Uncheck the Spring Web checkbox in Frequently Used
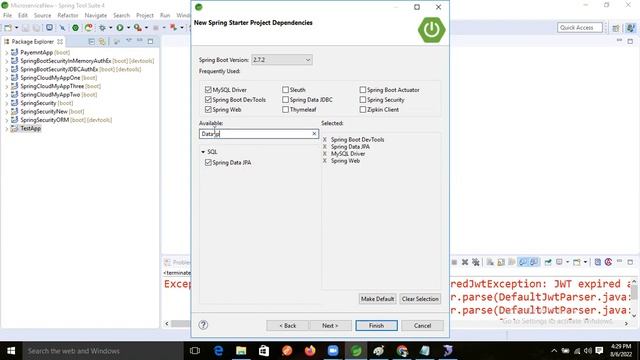Viewport: 640px width, 360px height. (x=208, y=109)
